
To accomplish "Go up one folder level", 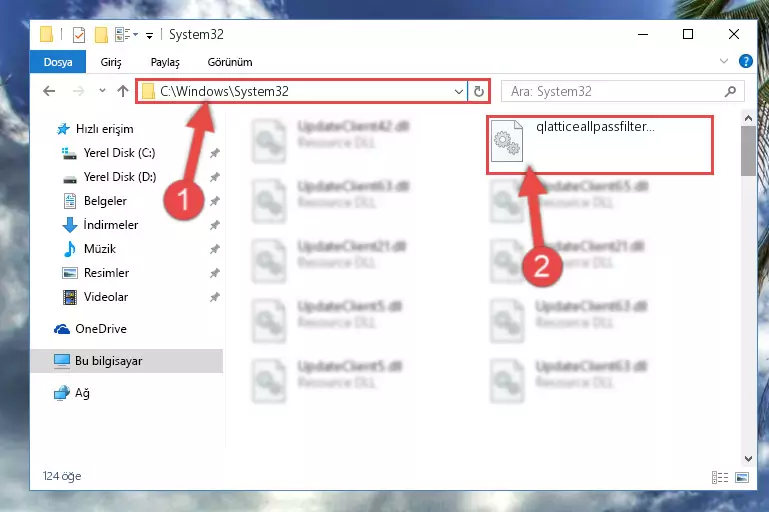I will 123,91.
